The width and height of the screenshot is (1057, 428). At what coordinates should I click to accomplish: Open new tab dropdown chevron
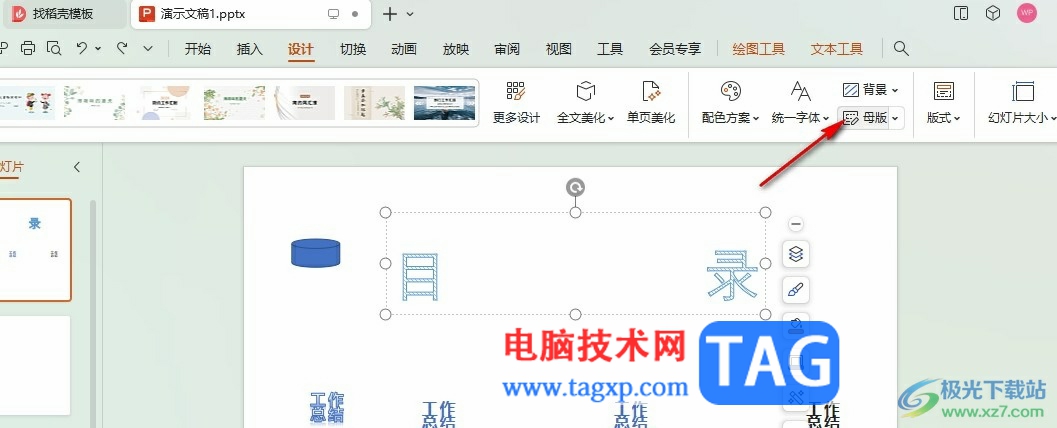(410, 14)
